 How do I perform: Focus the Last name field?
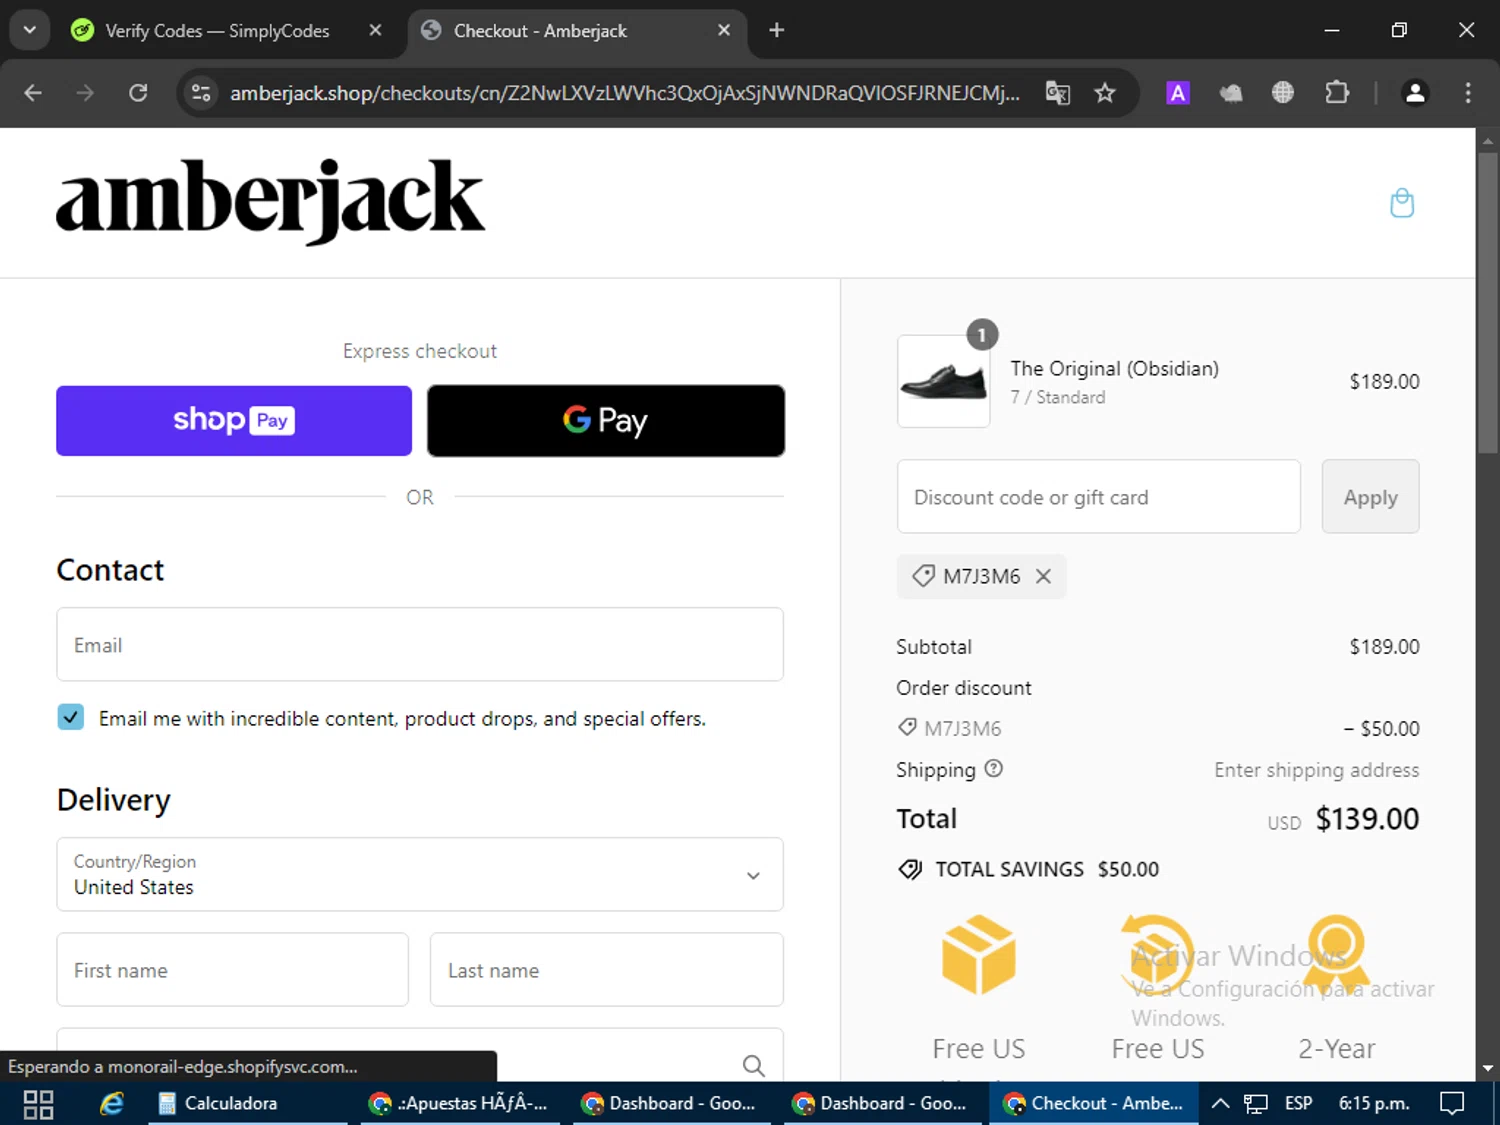[x=607, y=970]
